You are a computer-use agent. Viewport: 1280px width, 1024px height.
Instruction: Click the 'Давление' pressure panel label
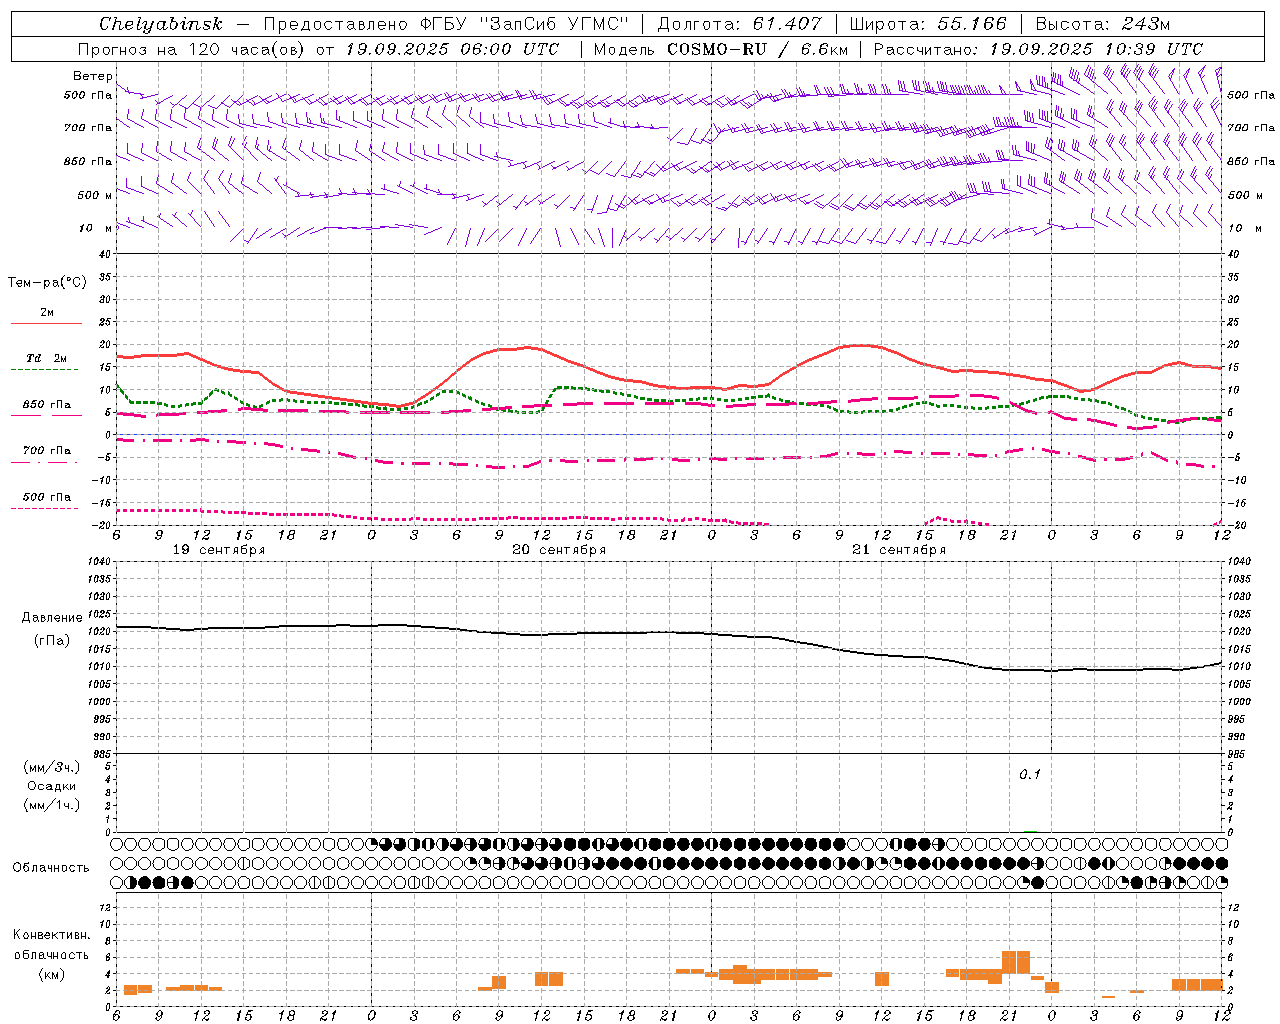[52, 618]
